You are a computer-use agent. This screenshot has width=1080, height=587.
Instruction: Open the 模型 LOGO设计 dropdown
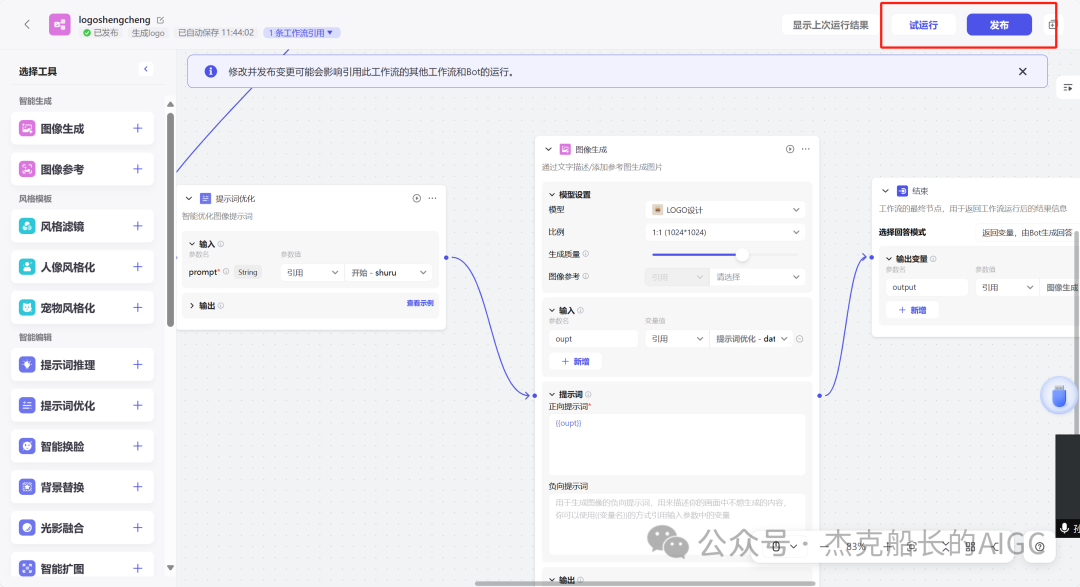725,210
